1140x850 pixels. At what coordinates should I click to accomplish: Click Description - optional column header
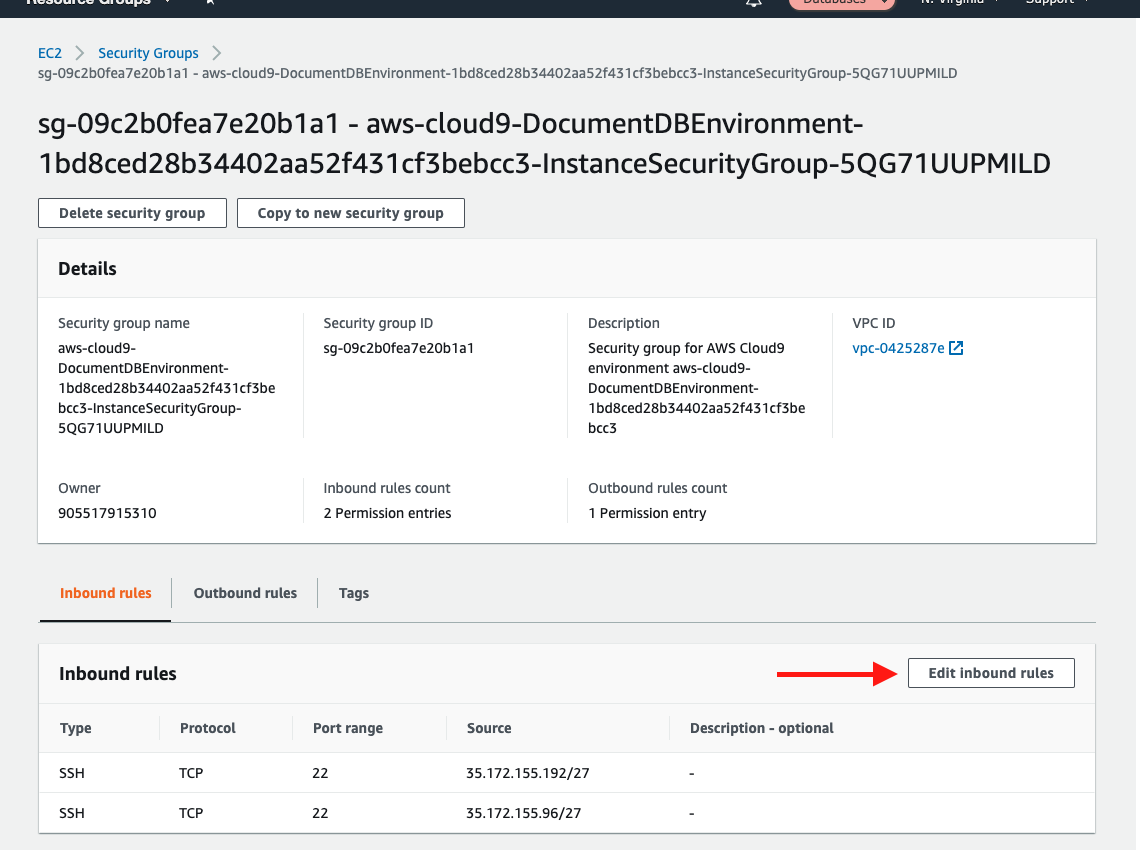pyautogui.click(x=761, y=728)
